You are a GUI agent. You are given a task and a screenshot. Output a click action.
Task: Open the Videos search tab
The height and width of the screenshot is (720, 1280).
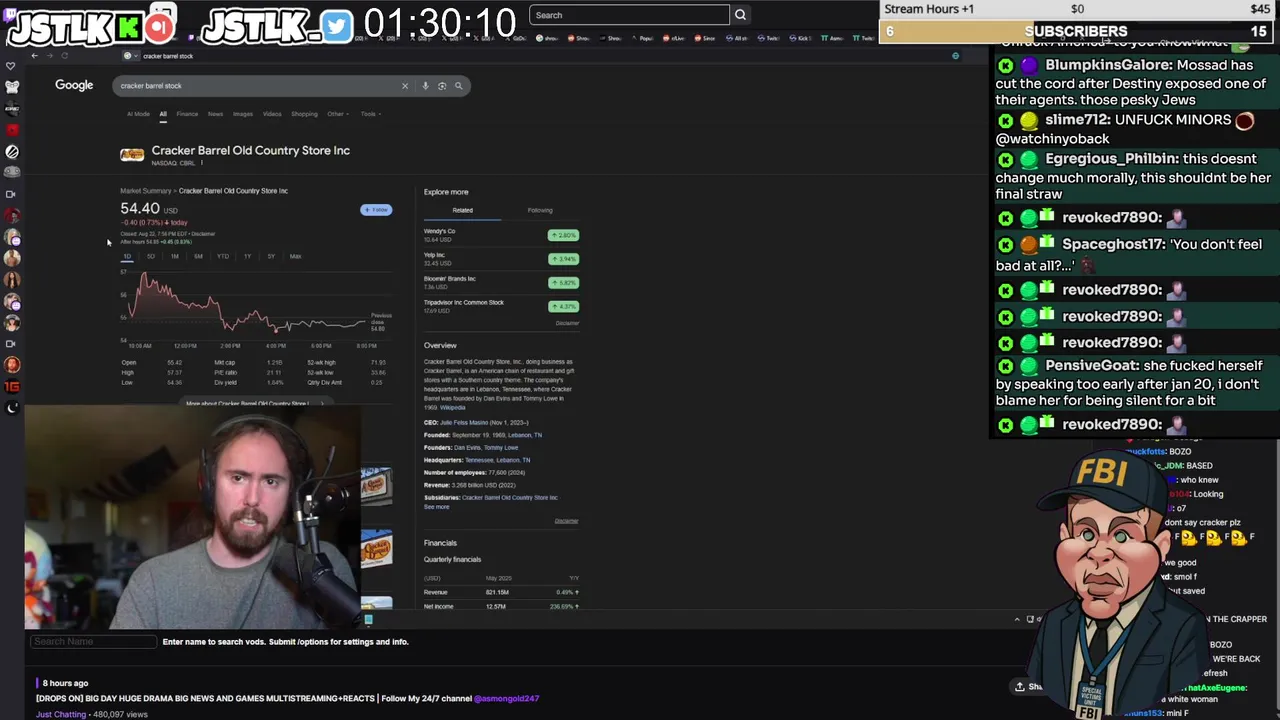pos(272,114)
